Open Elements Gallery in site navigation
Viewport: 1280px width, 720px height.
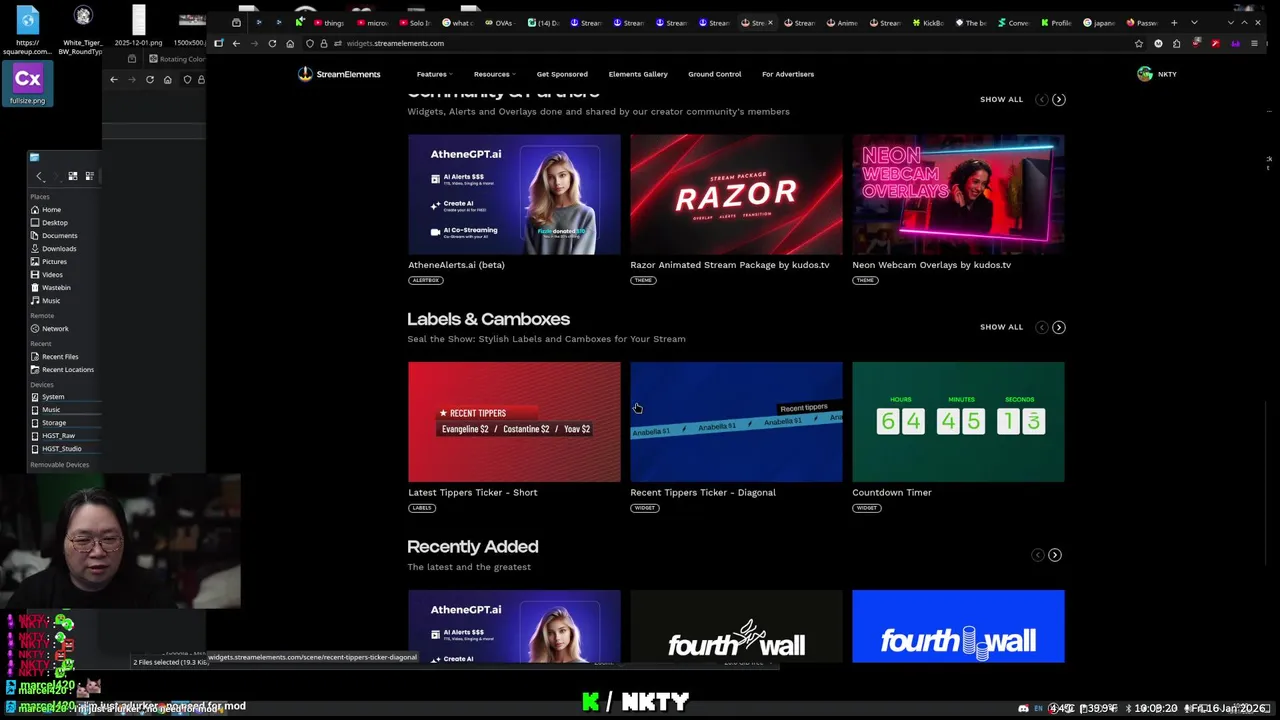(x=638, y=74)
